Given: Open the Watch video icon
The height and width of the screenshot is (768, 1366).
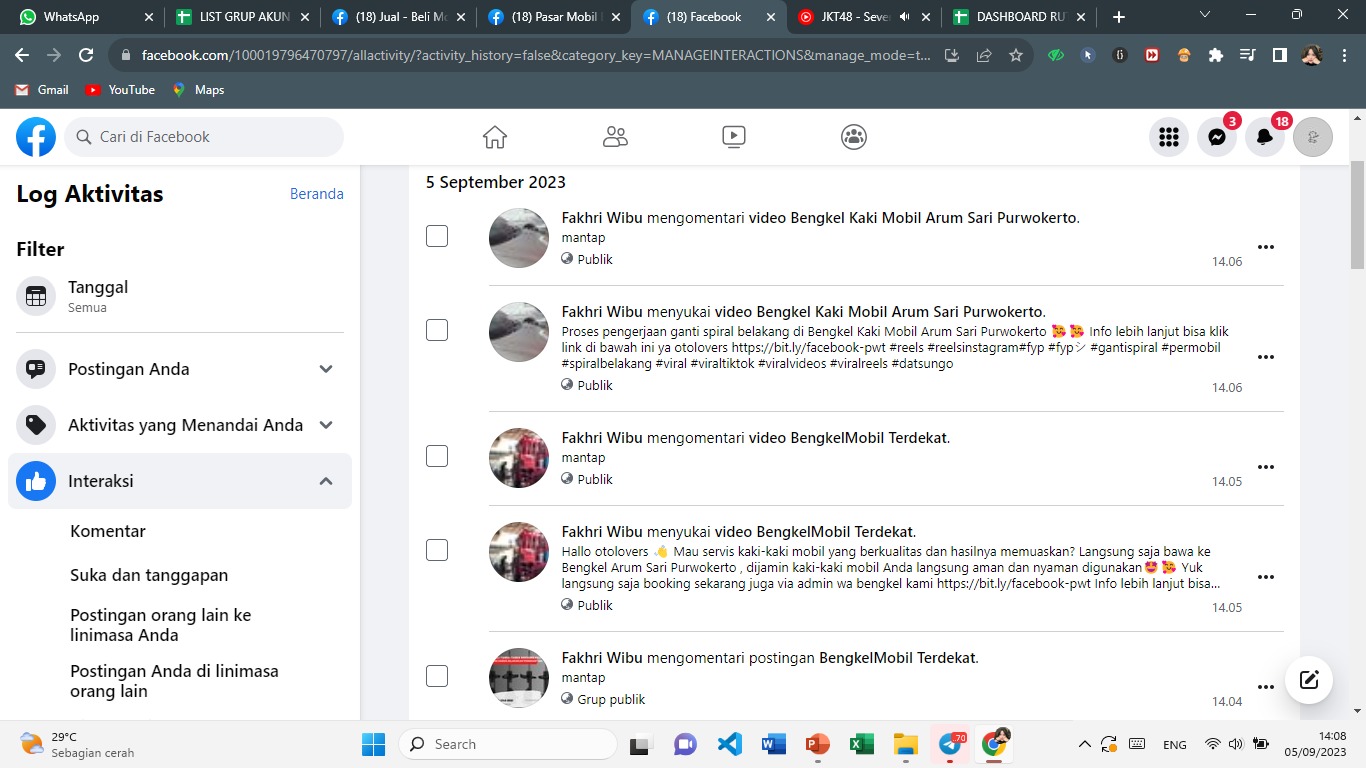Looking at the screenshot, I should [x=734, y=137].
